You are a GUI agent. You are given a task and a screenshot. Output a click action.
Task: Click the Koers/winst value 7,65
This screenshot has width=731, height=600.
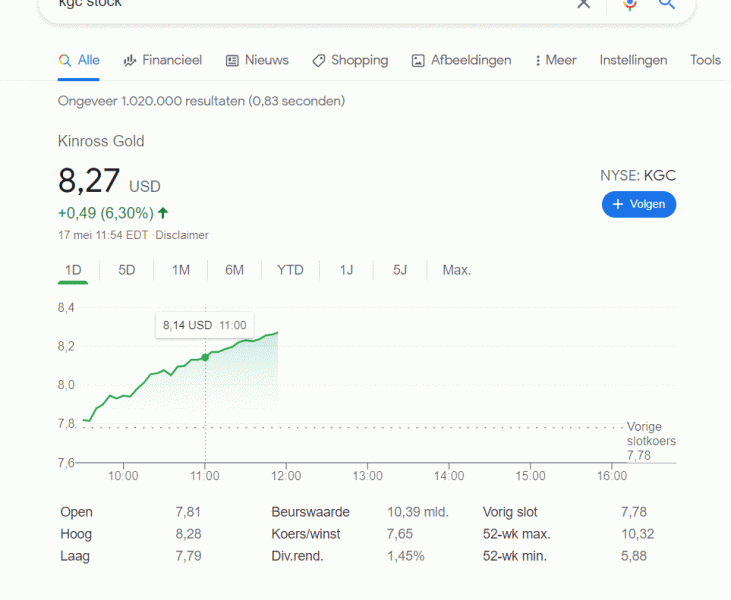400,534
